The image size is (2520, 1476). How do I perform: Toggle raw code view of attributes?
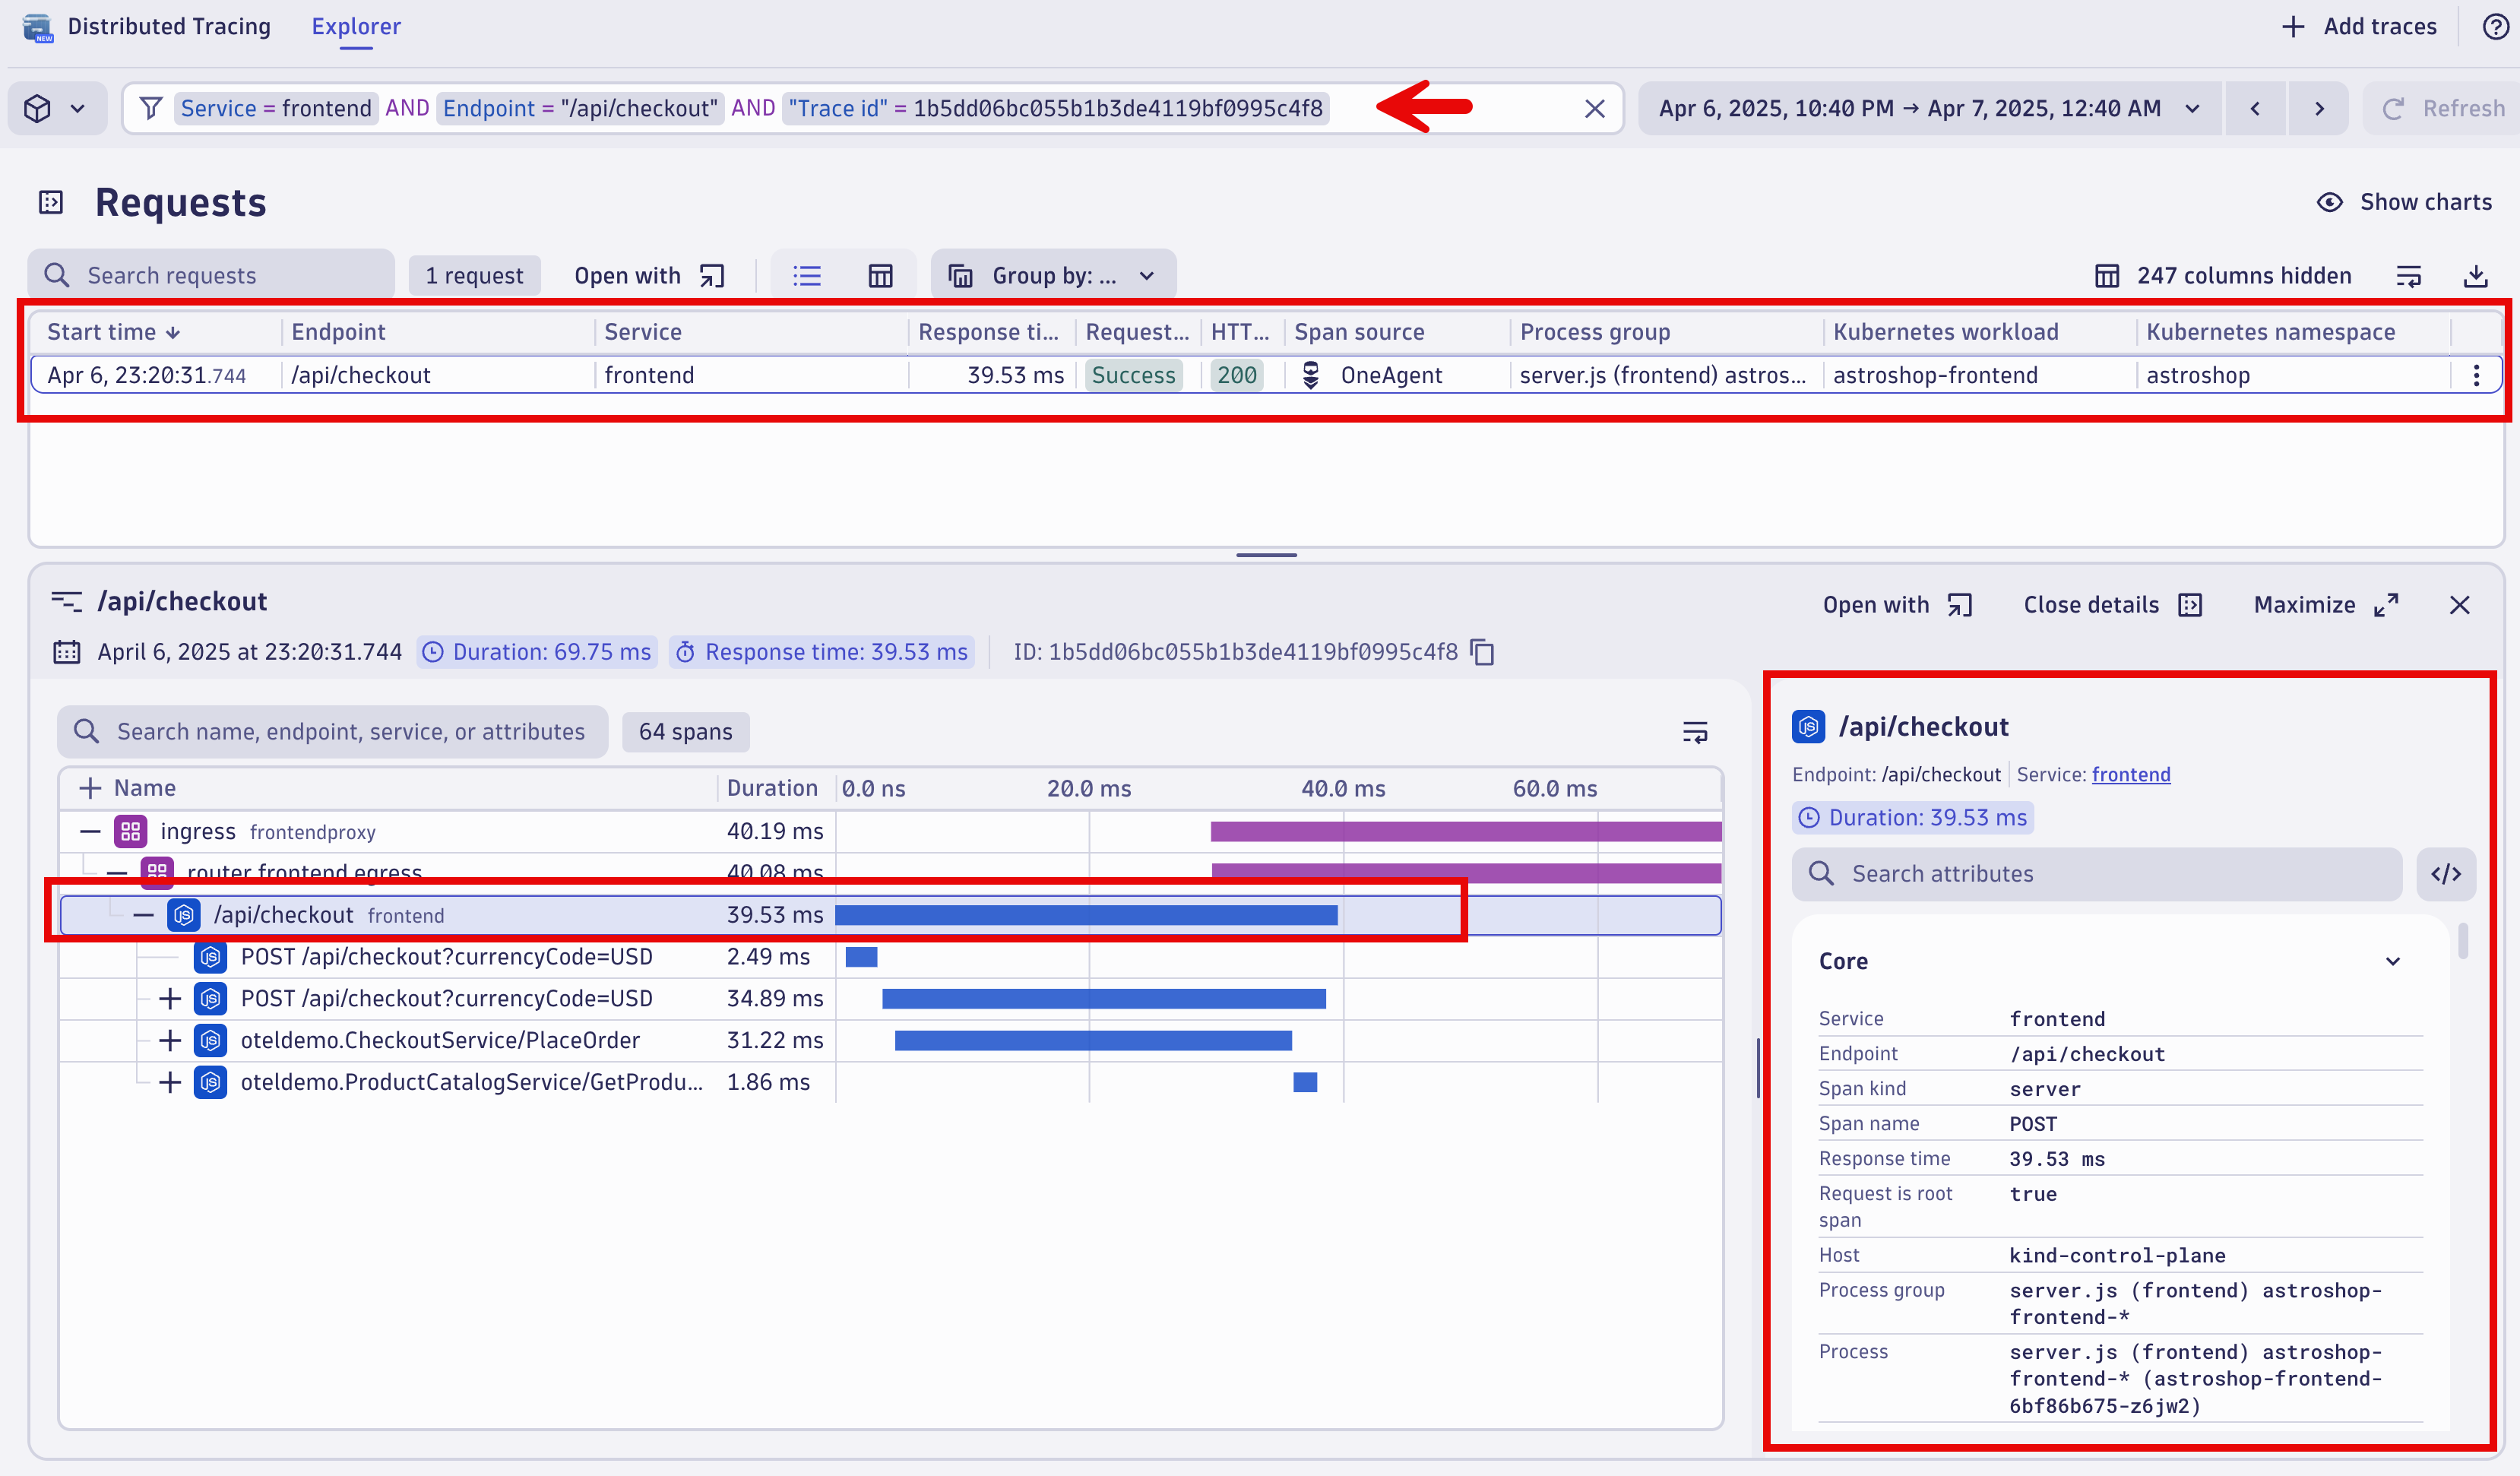point(2446,874)
